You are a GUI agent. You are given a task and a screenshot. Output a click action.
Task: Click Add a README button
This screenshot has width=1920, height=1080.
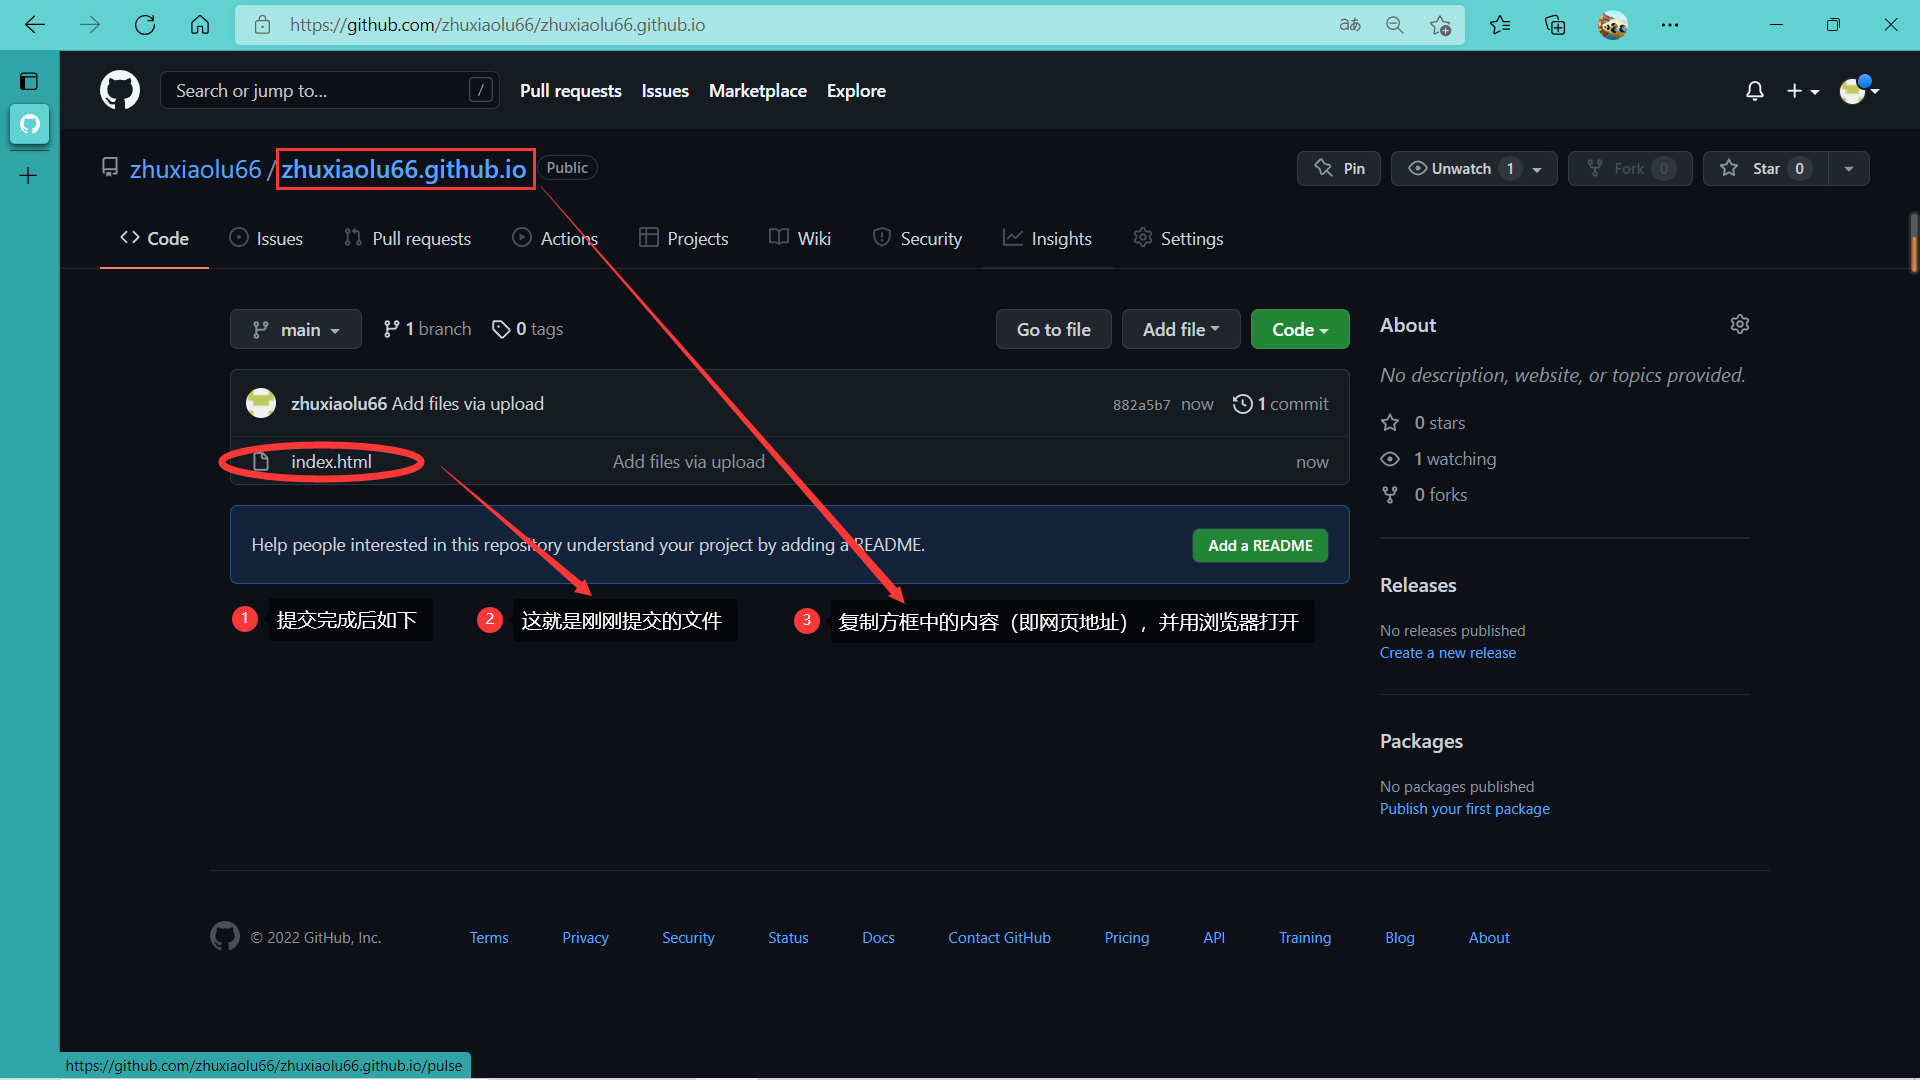click(1260, 545)
